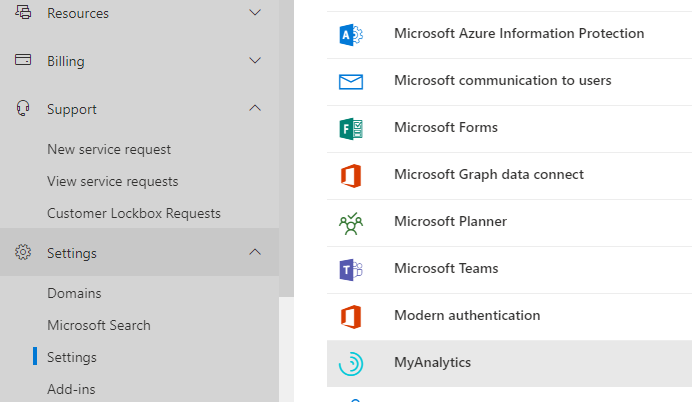Click the Office icon beside Microsoft Graph data connect
This screenshot has width=692, height=402.
point(351,176)
